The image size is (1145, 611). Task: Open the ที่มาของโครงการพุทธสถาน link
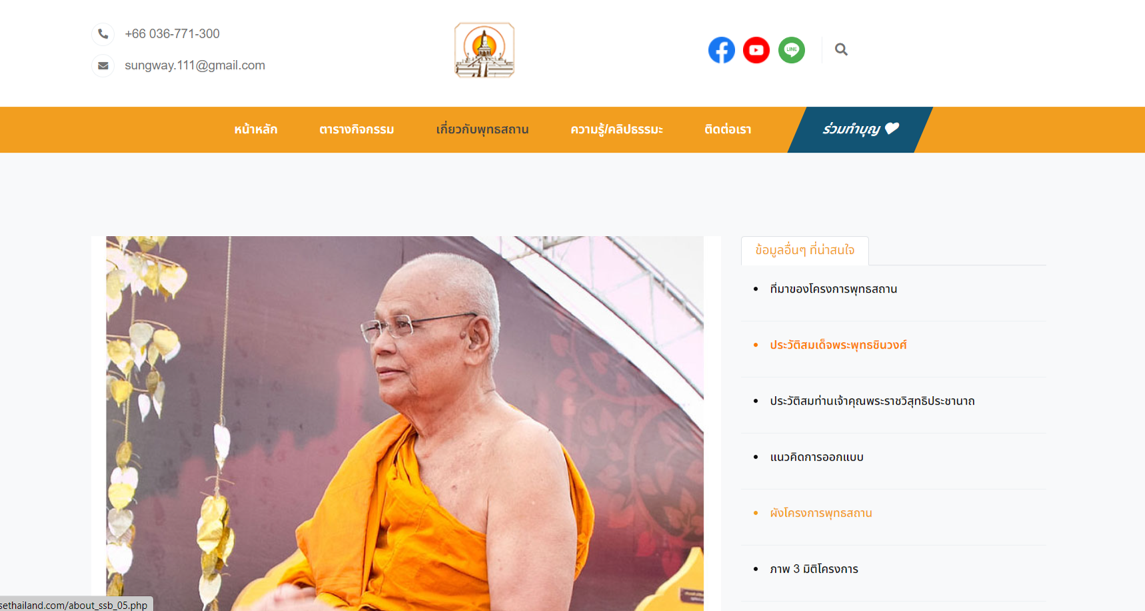[833, 289]
